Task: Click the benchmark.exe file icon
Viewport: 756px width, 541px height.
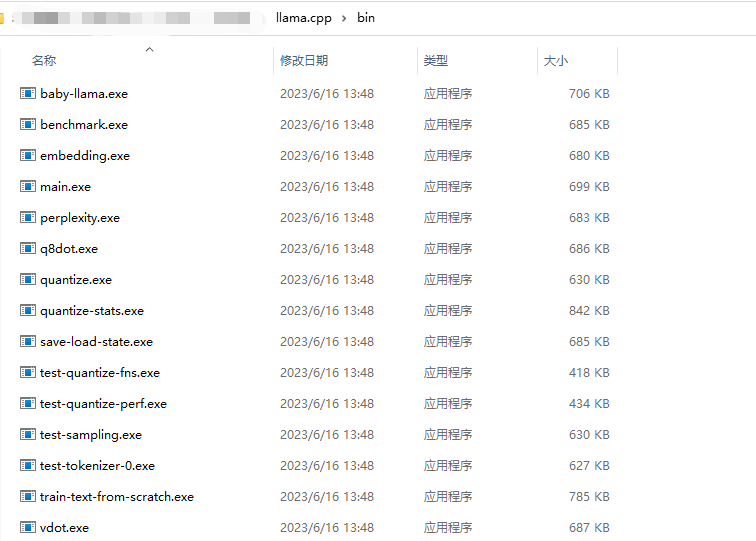Action: tap(27, 124)
